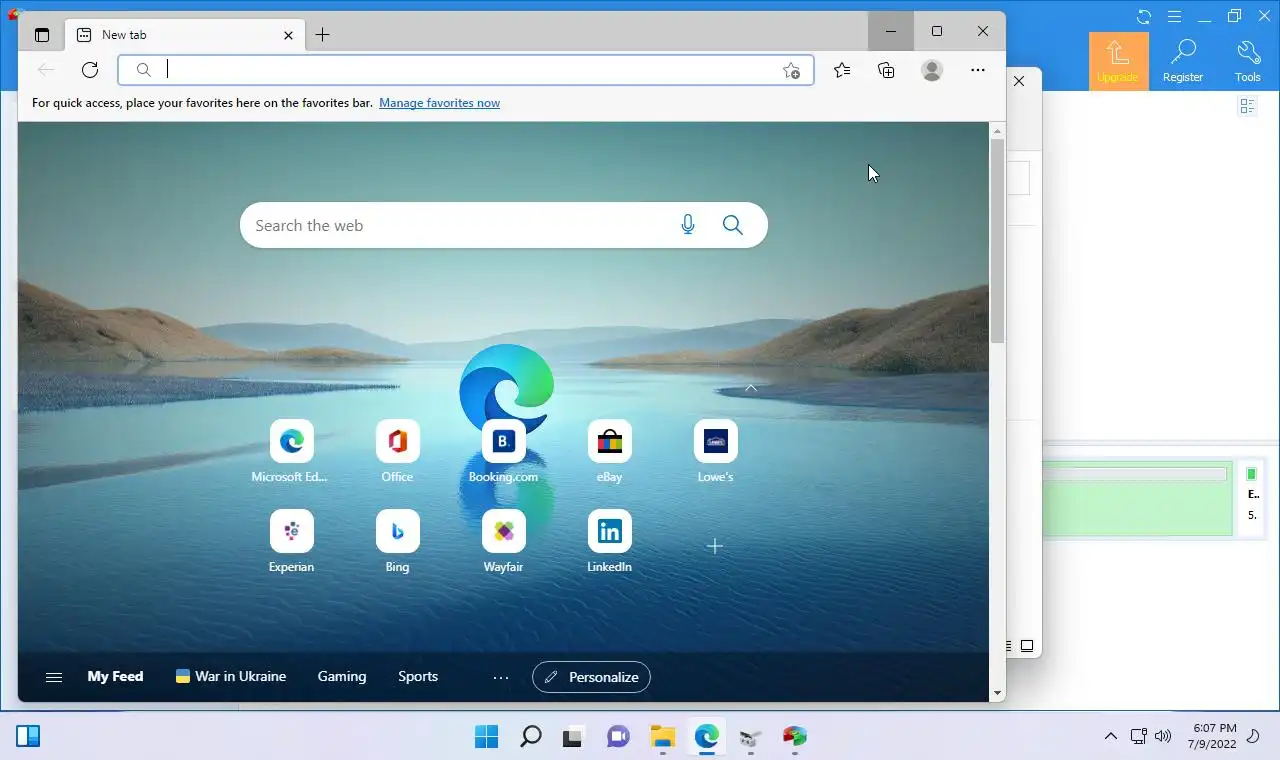The image size is (1280, 760).
Task: Open volume control in system tray
Action: click(x=1163, y=736)
